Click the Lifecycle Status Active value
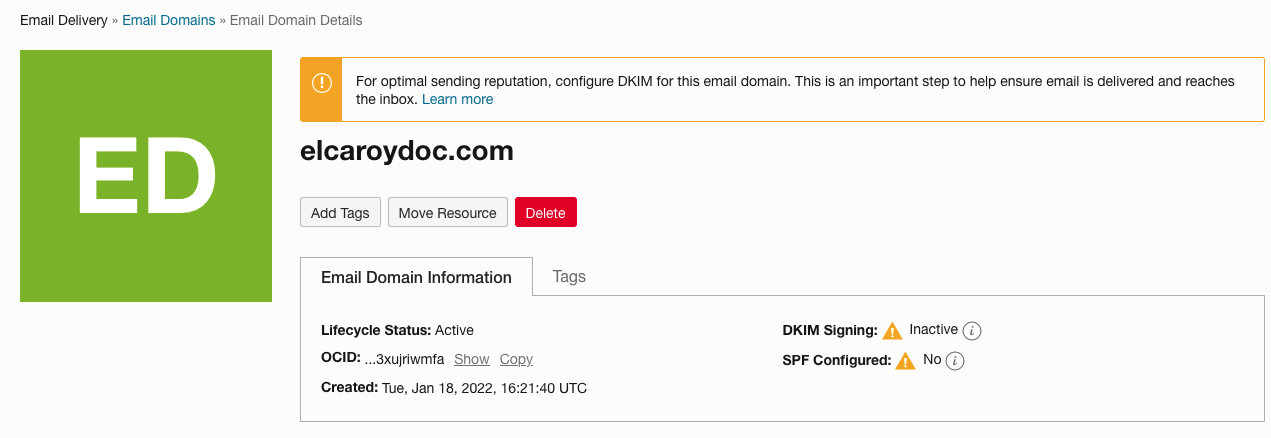This screenshot has width=1271, height=438. pyautogui.click(x=454, y=330)
